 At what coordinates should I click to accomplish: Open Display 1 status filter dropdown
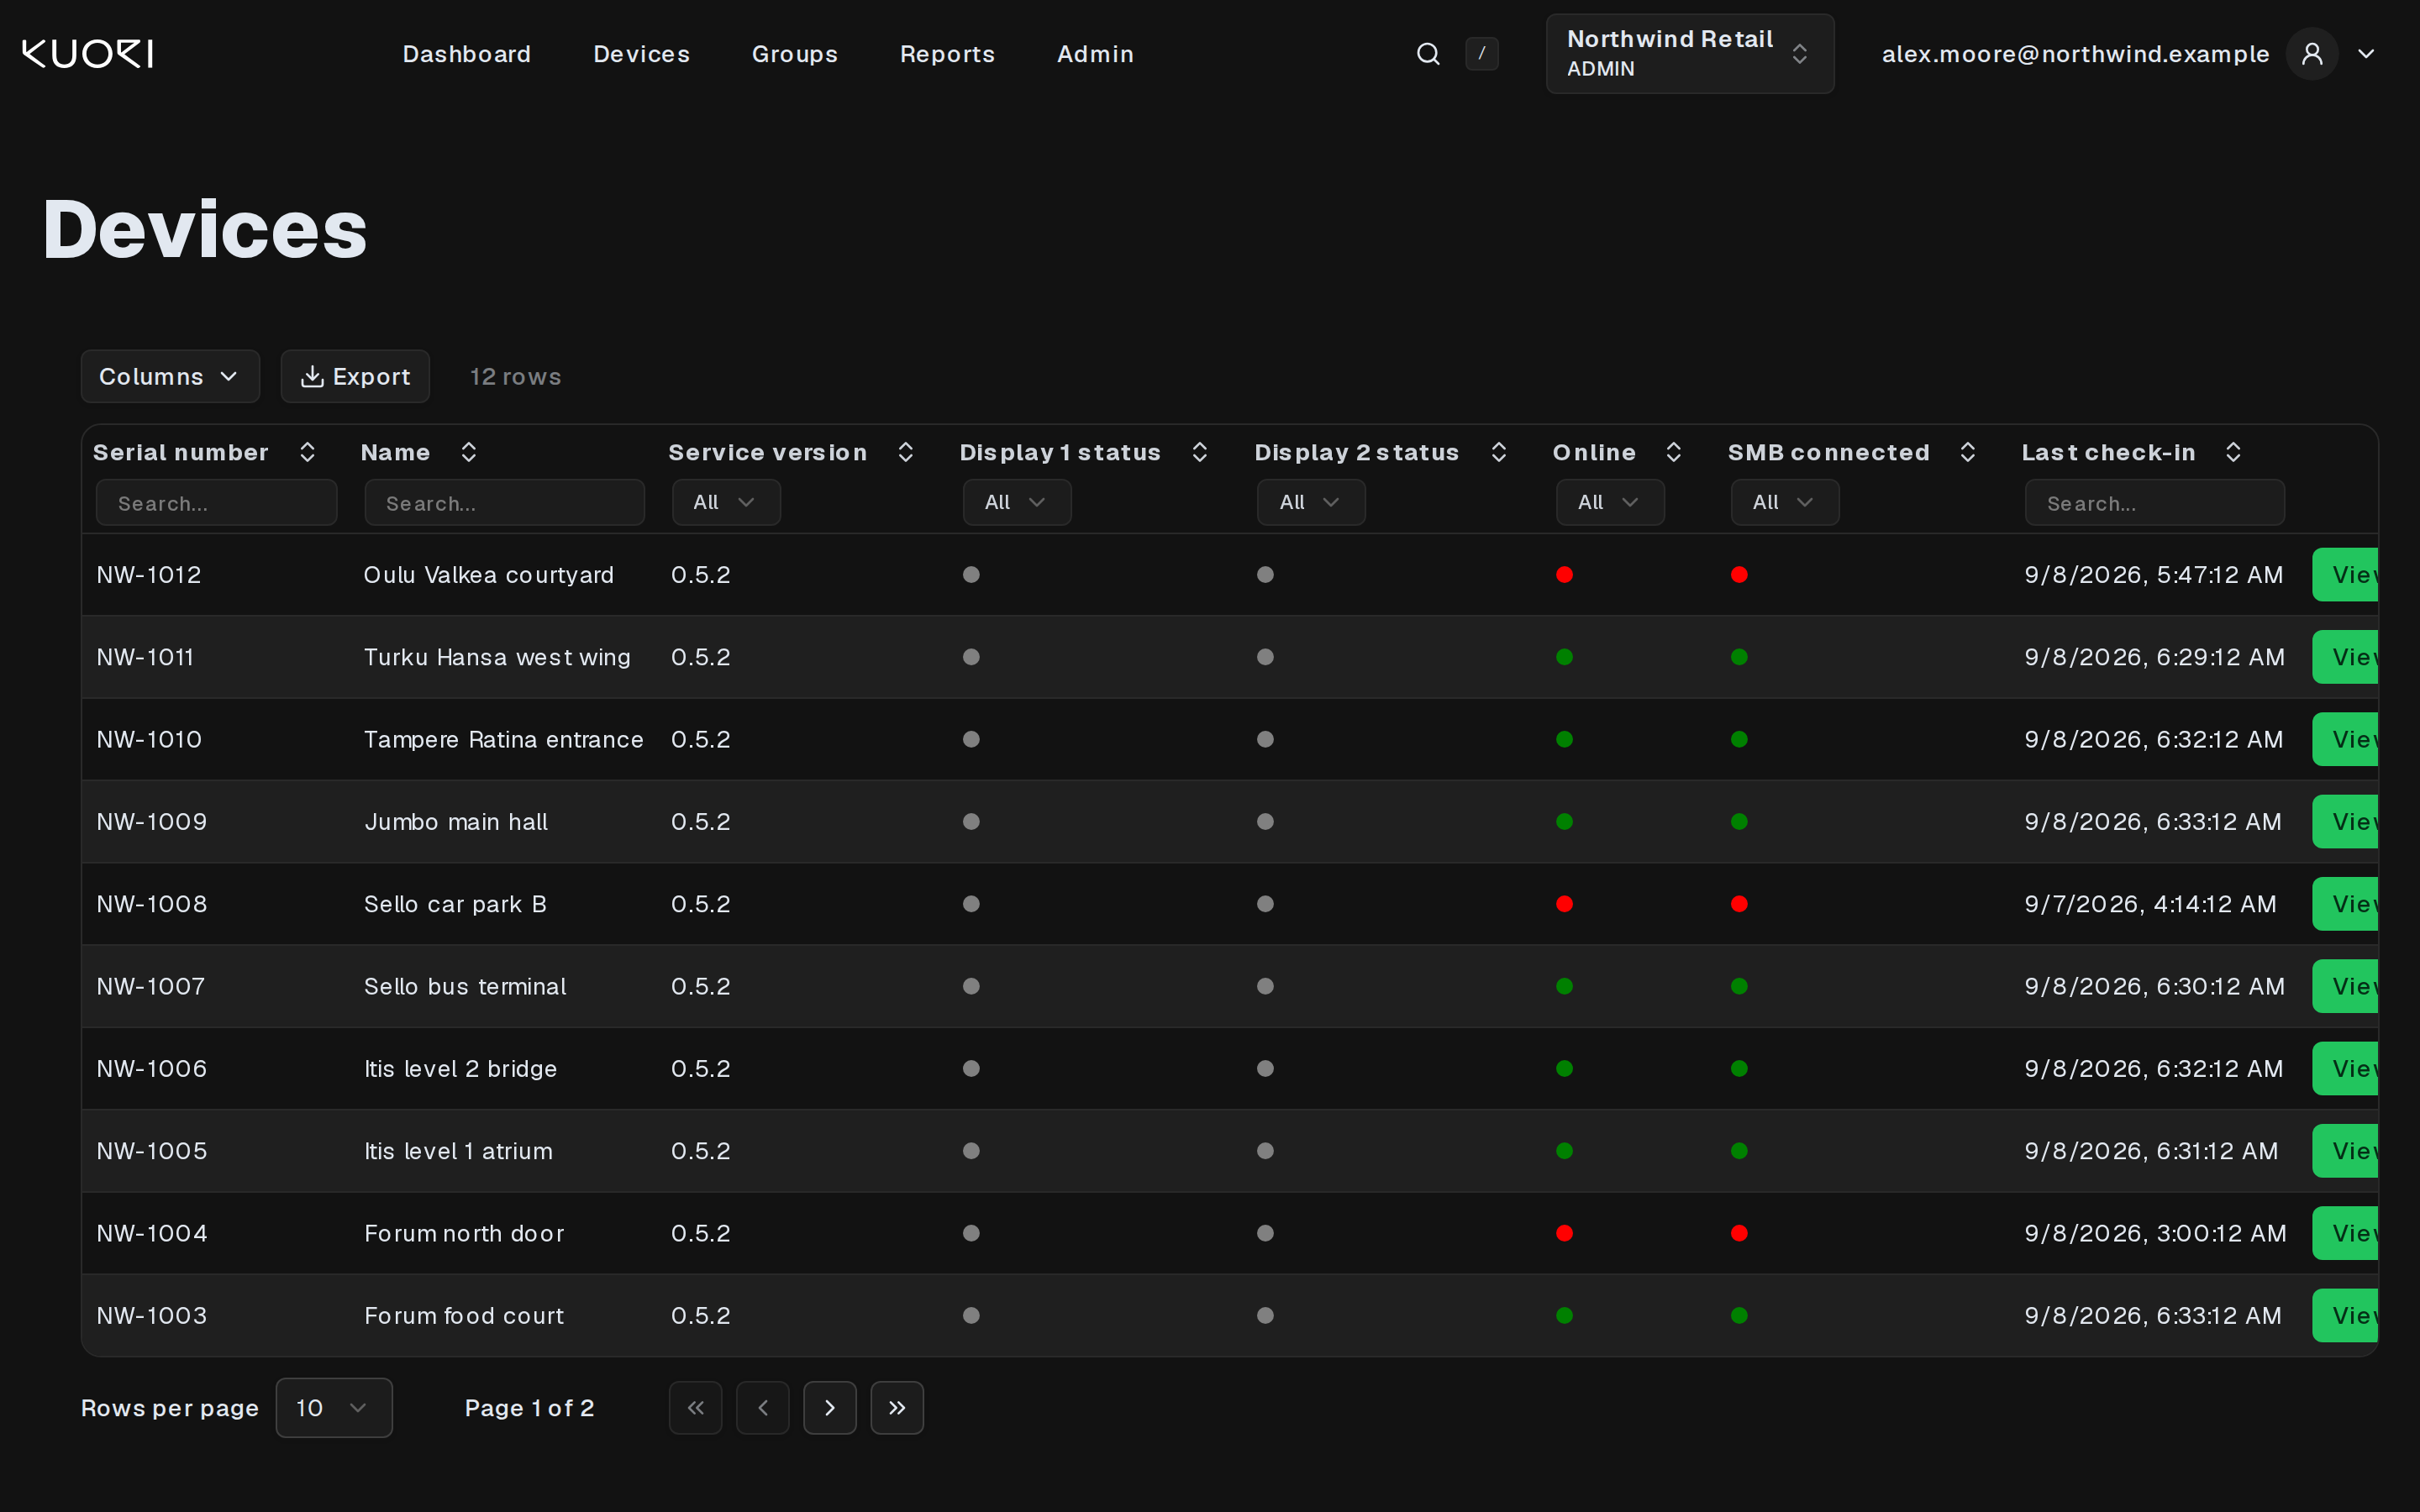coord(1017,502)
